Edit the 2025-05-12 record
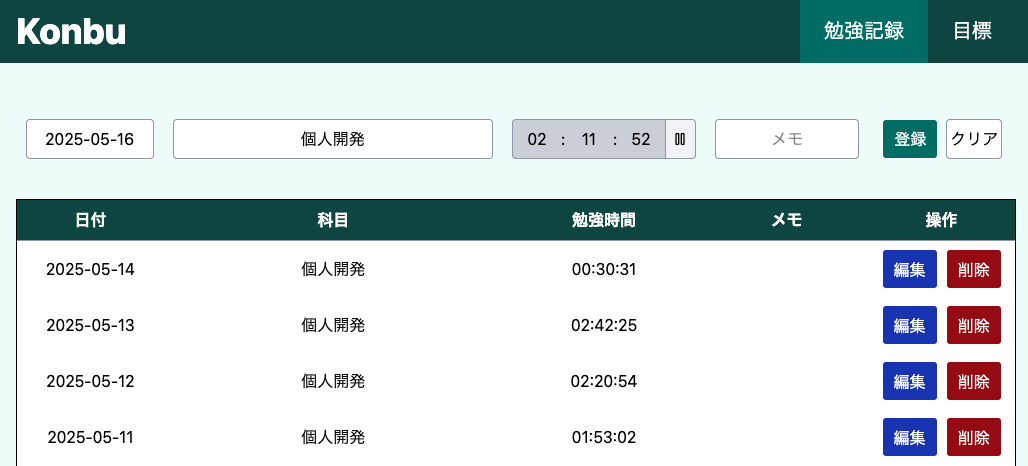Image resolution: width=1028 pixels, height=466 pixels. (909, 381)
